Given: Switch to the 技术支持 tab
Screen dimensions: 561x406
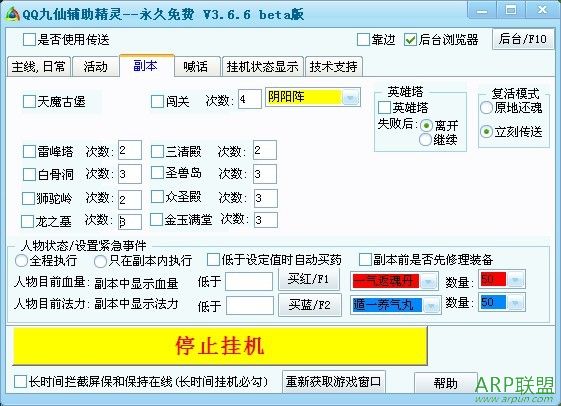Looking at the screenshot, I should [333, 67].
